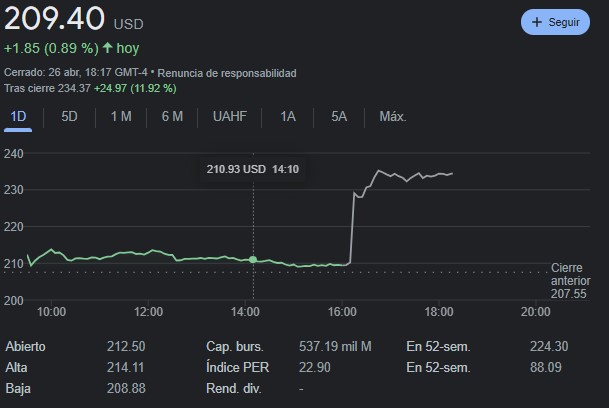The image size is (609, 408).
Task: Click the 18:00 time axis label
Action: click(439, 312)
